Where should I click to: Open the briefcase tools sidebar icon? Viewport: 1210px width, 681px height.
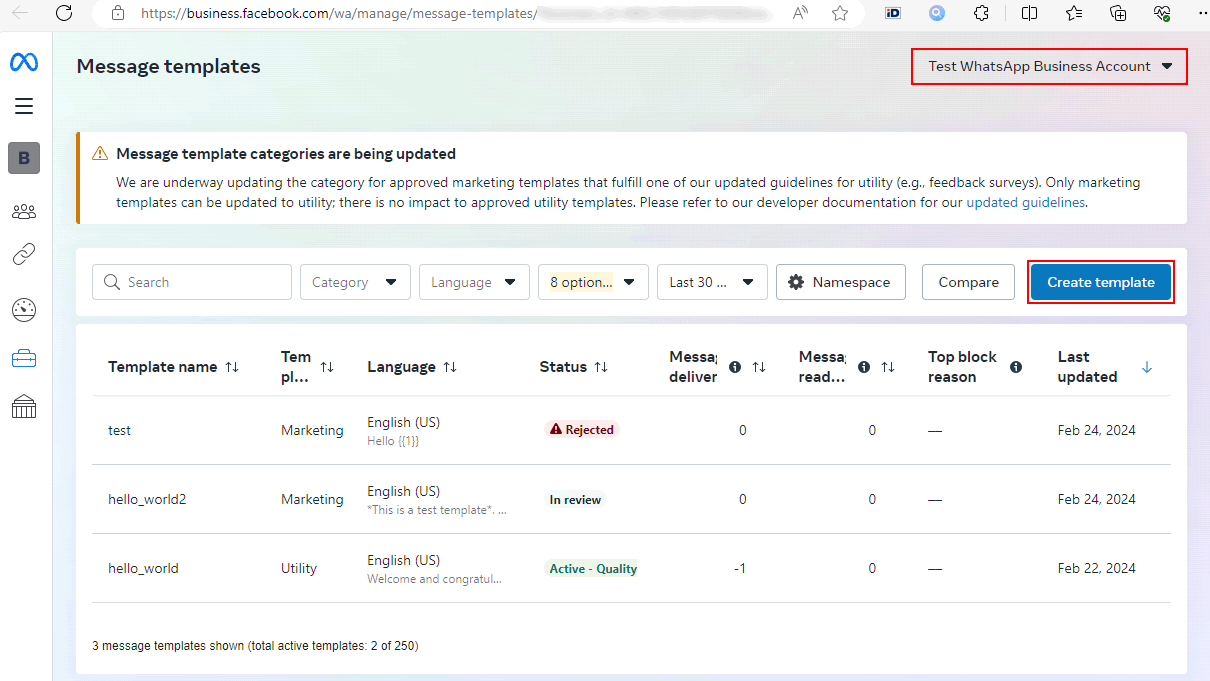24,359
